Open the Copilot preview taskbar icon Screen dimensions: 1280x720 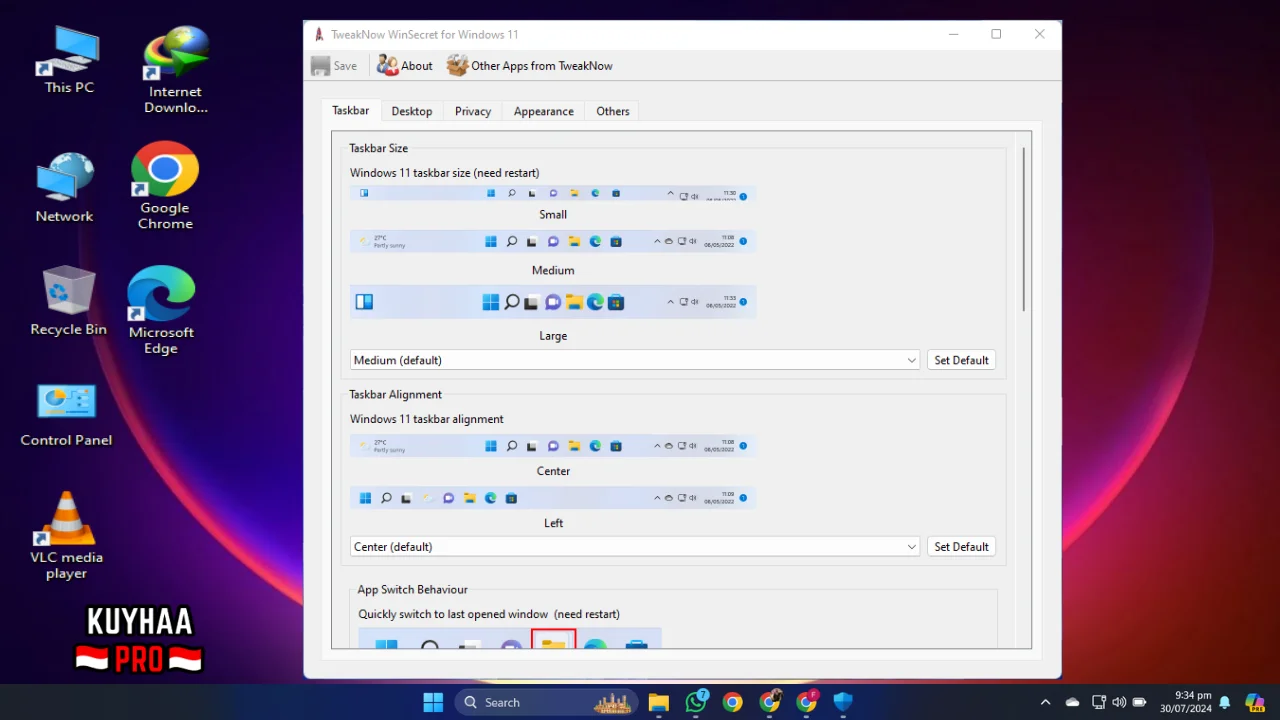point(1254,702)
